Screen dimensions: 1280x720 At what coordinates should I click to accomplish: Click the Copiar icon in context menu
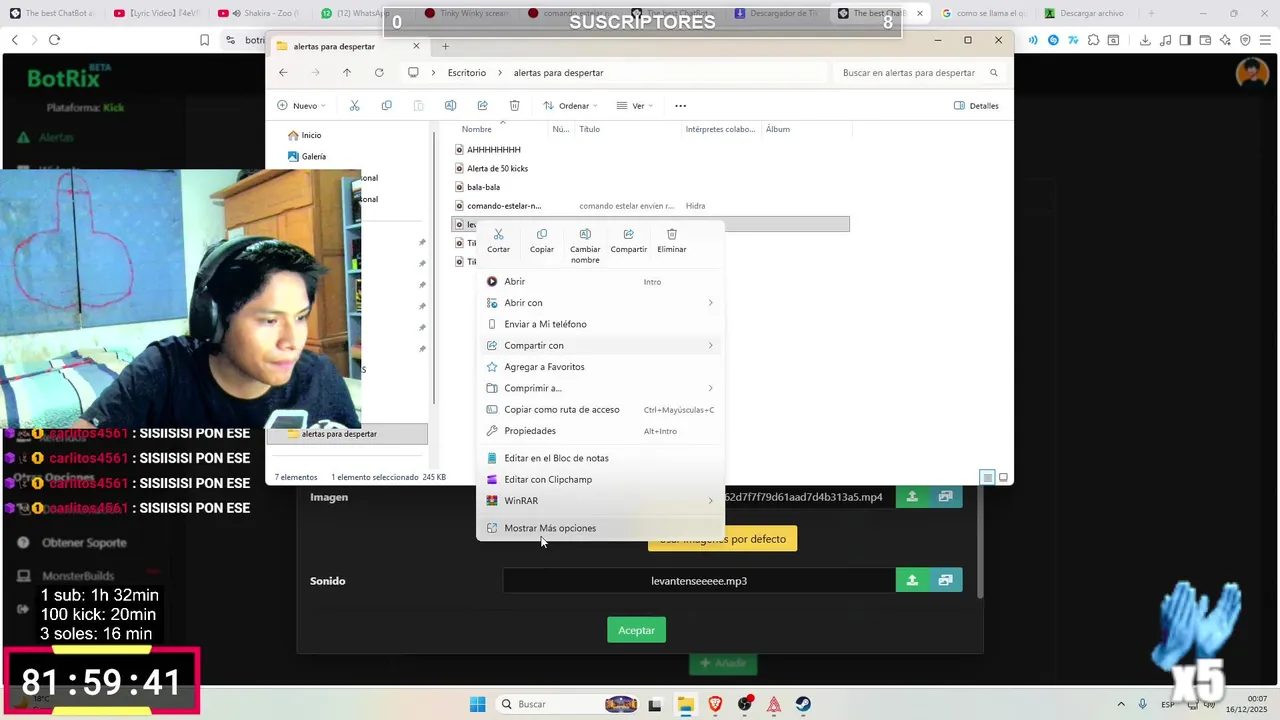click(541, 234)
